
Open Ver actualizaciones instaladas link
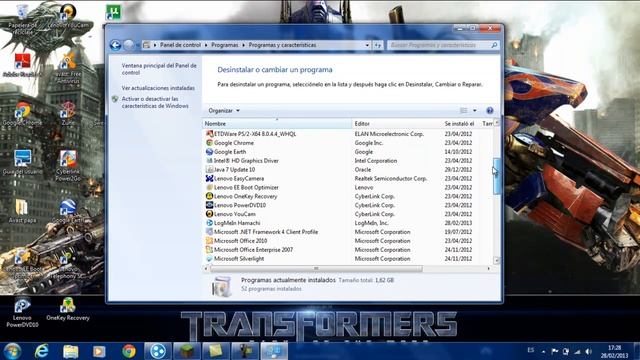coord(158,88)
